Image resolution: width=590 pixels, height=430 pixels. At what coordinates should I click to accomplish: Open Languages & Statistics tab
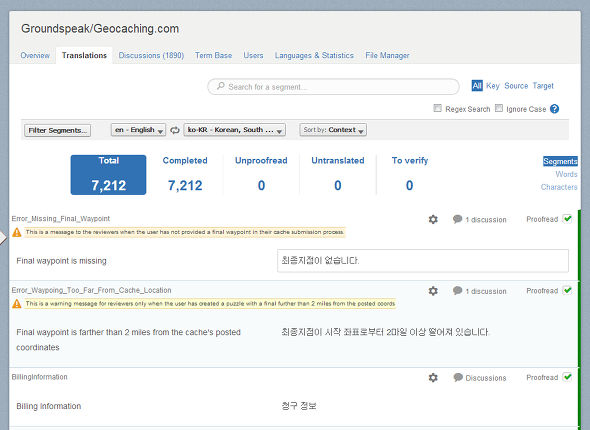(314, 55)
